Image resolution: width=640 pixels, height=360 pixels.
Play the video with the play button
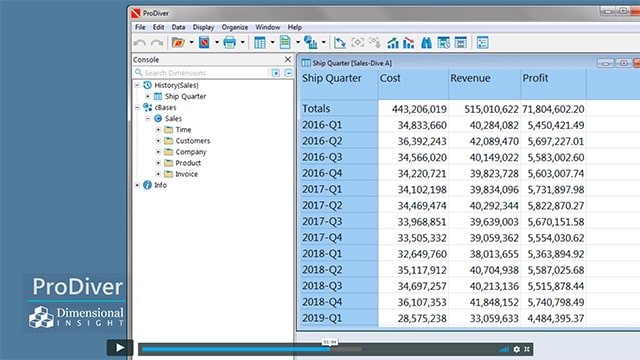click(x=120, y=347)
